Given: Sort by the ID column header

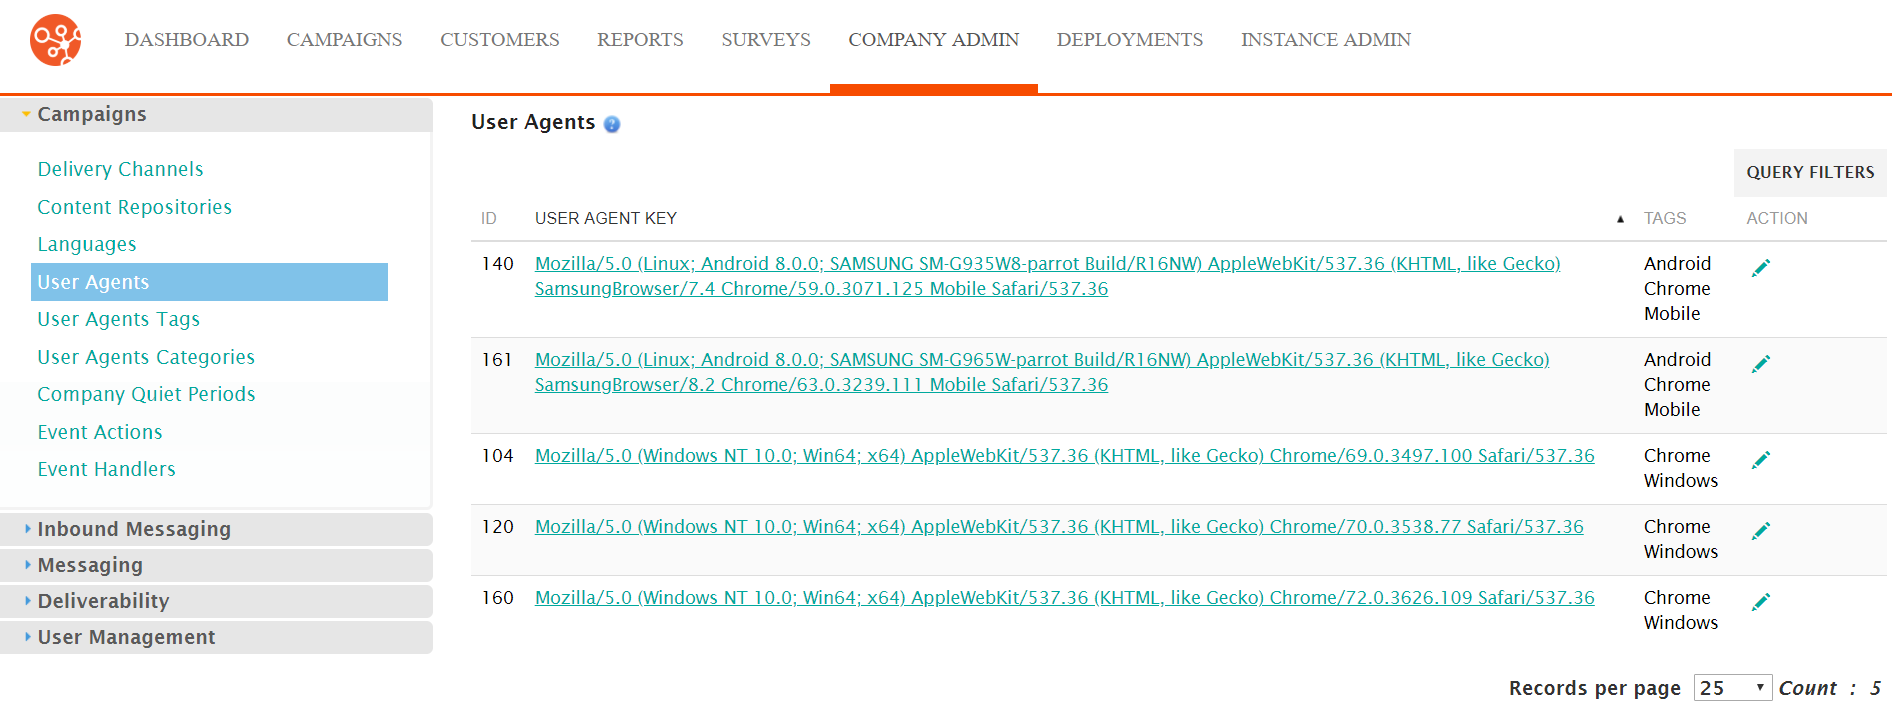Looking at the screenshot, I should point(489,218).
